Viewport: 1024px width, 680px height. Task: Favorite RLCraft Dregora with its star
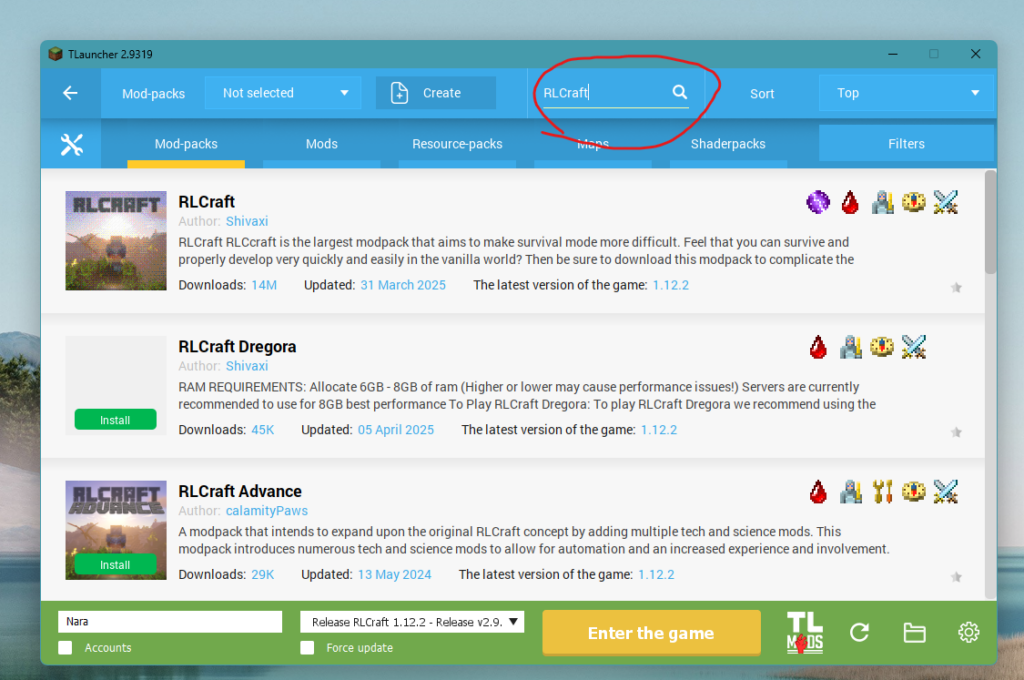[956, 433]
